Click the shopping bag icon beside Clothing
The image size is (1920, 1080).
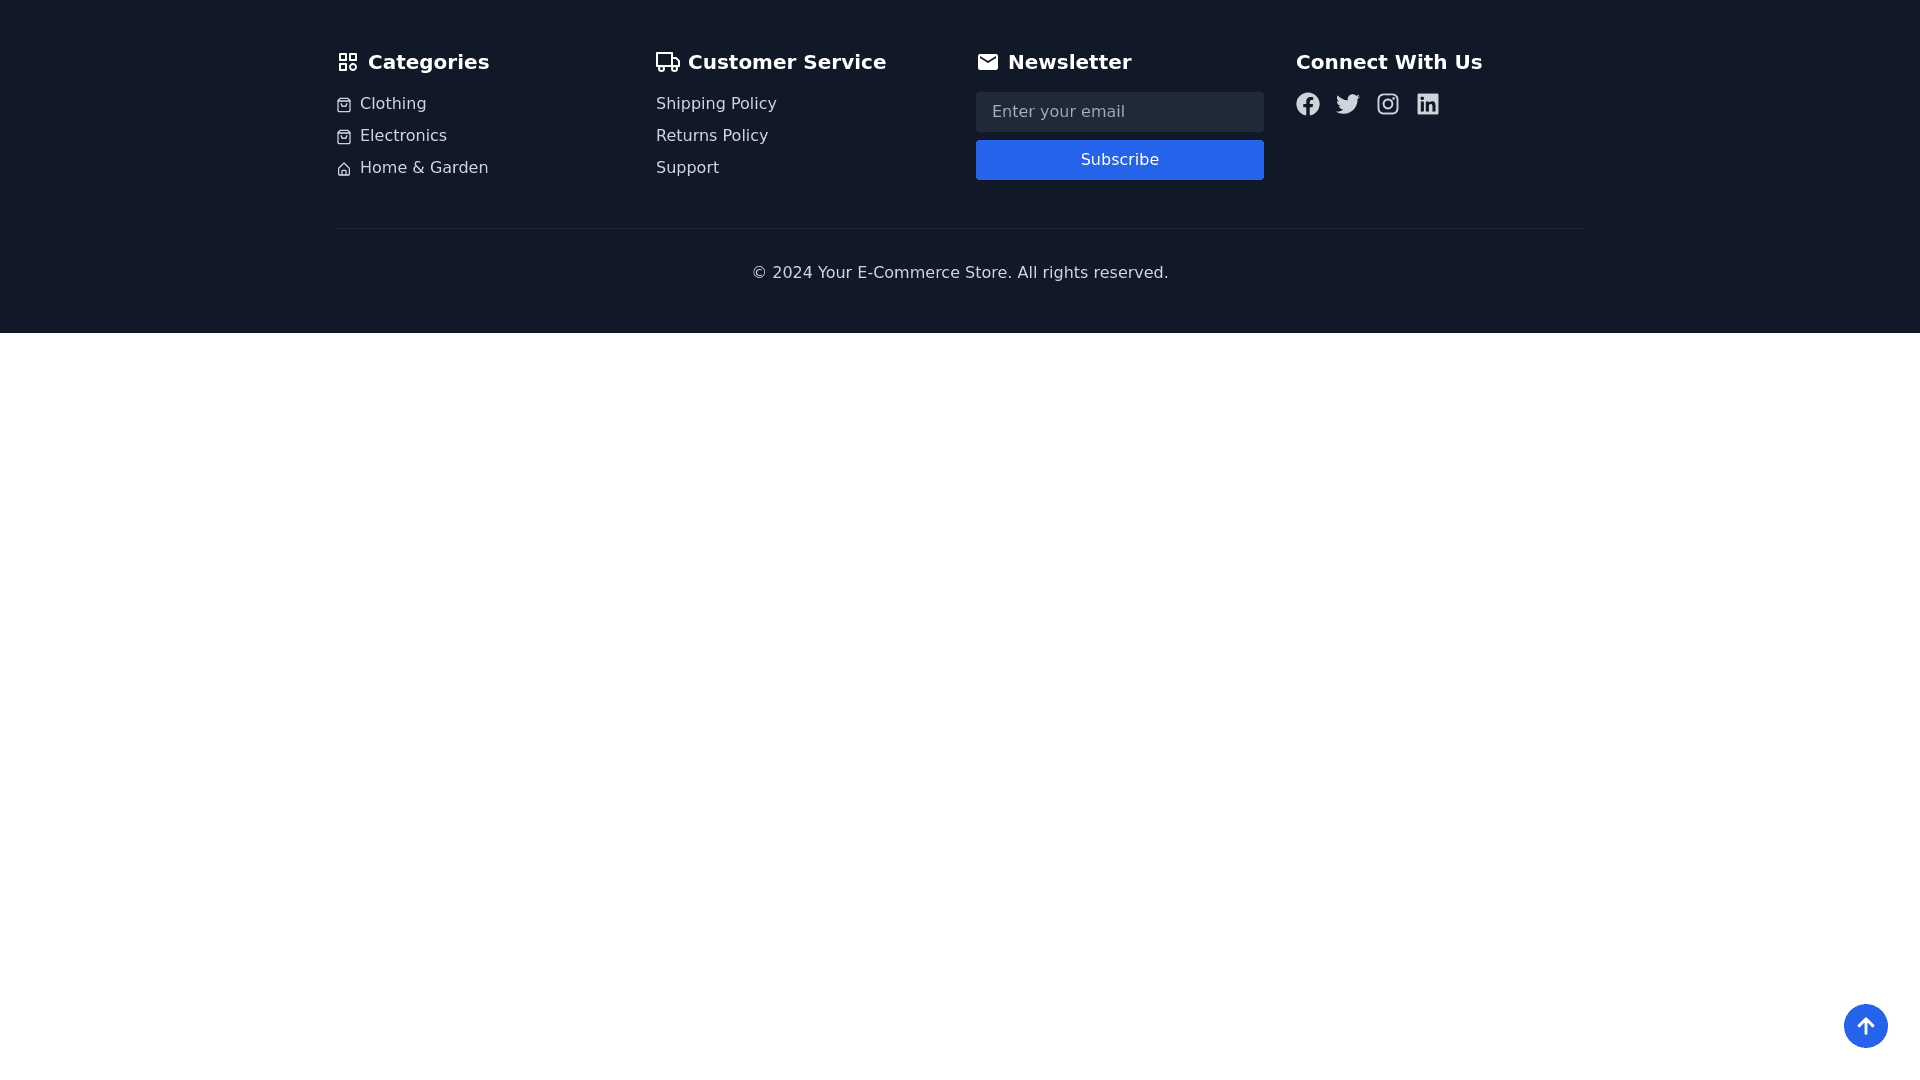(344, 105)
